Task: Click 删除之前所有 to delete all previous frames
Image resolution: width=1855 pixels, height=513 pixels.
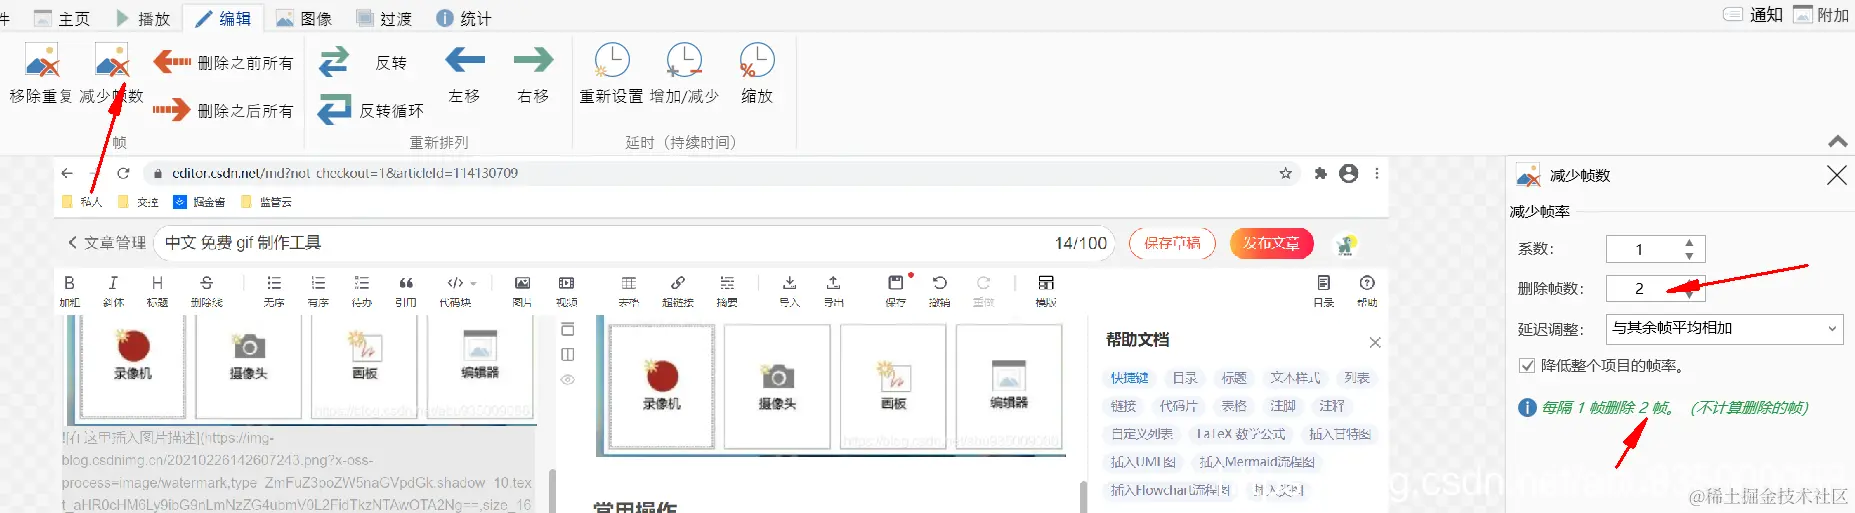Action: click(224, 62)
